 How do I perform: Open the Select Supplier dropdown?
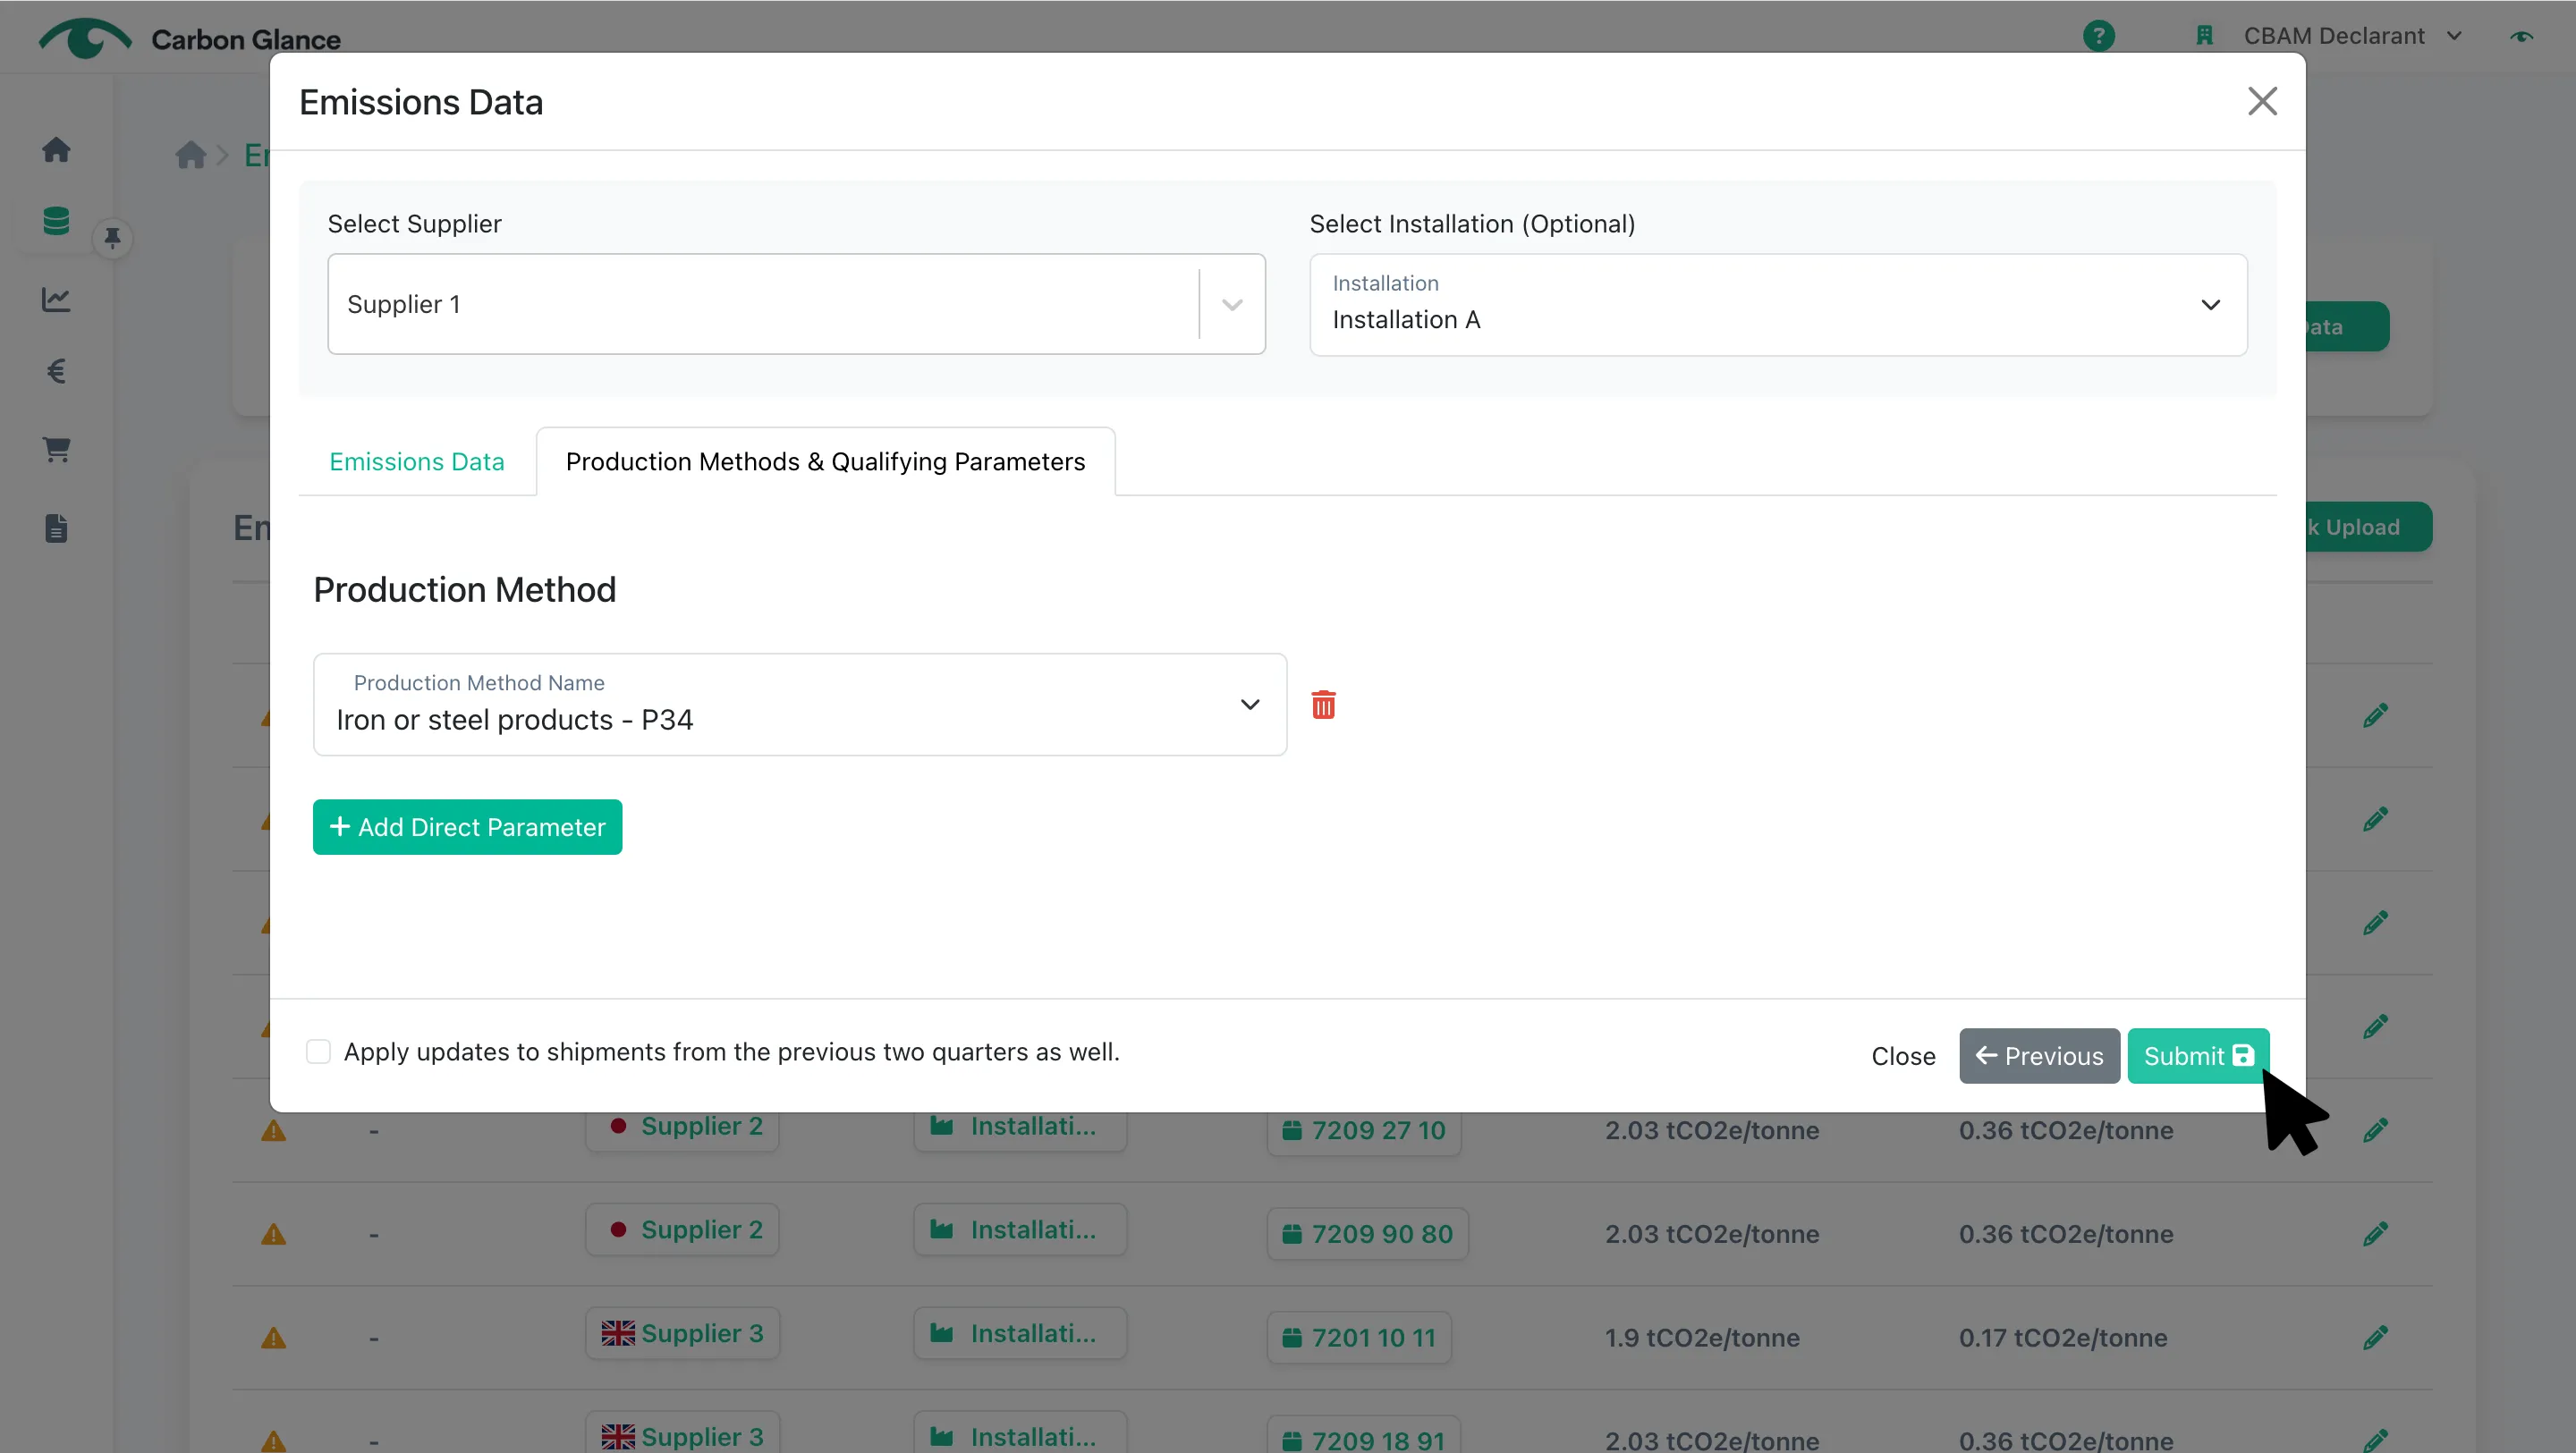[x=796, y=304]
